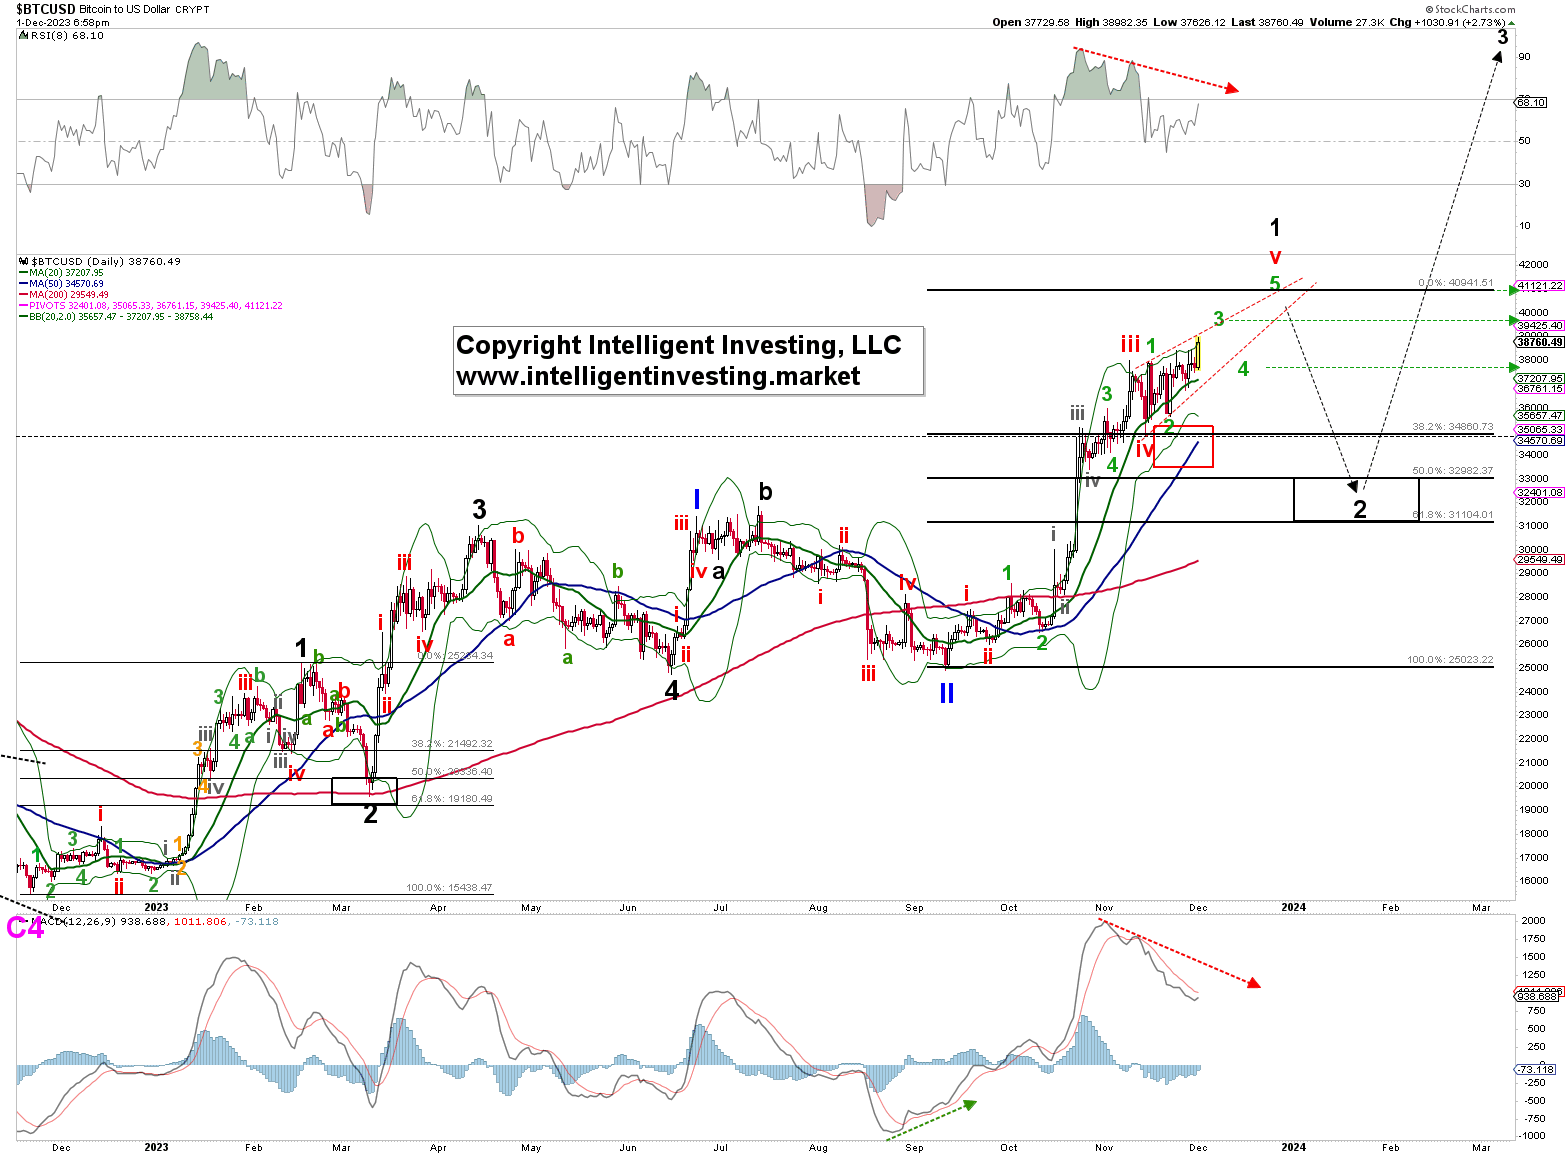The width and height of the screenshot is (1565, 1157).
Task: Click the '50.0%: 32982.37' Fibonacci label
Action: click(1453, 470)
